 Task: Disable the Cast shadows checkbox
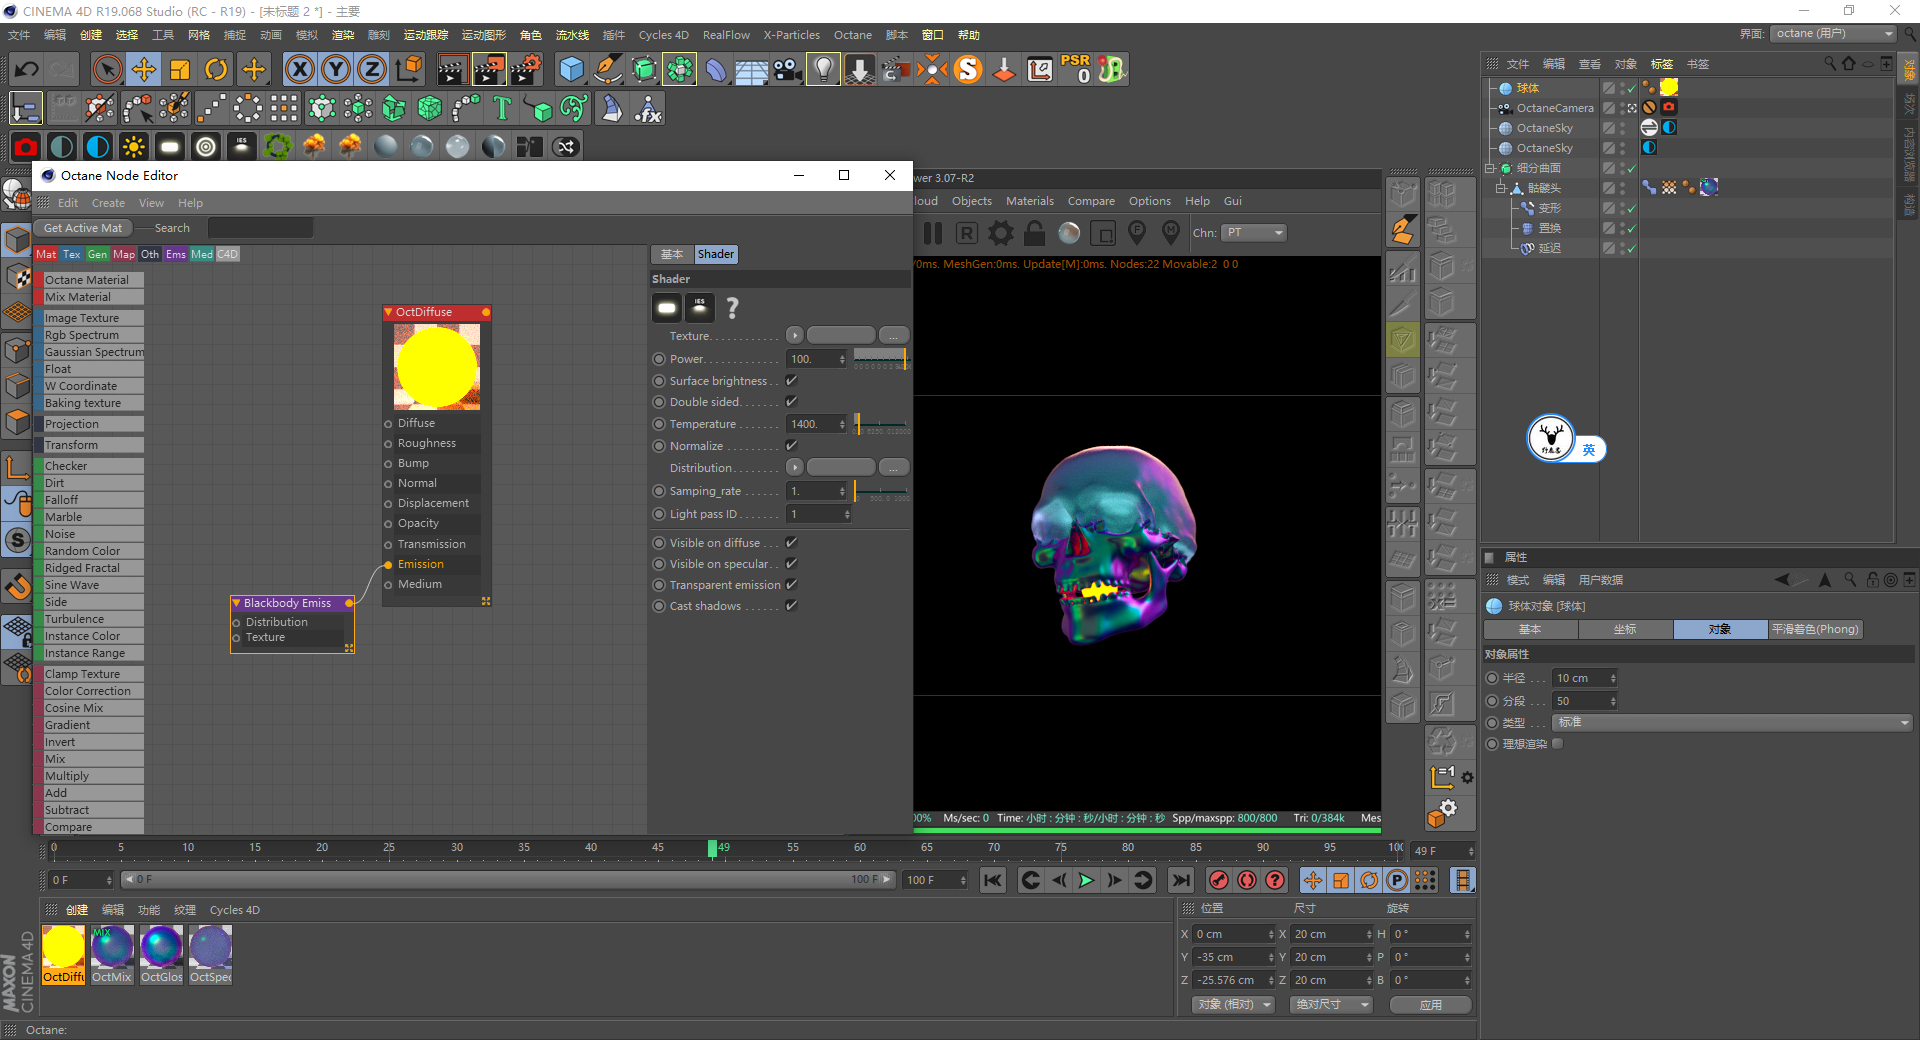[x=791, y=606]
